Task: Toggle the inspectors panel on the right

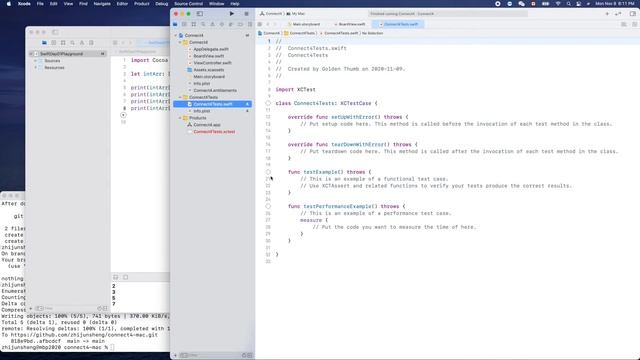Action: click(x=633, y=13)
